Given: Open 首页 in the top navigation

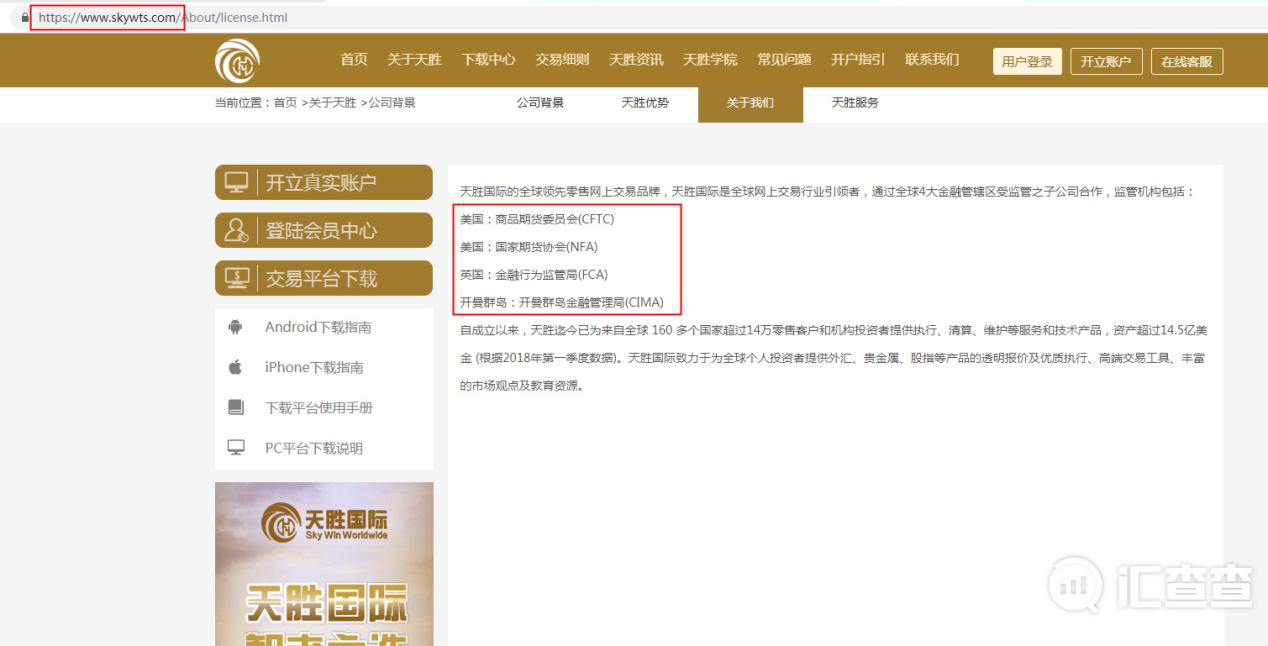Looking at the screenshot, I should pos(354,60).
